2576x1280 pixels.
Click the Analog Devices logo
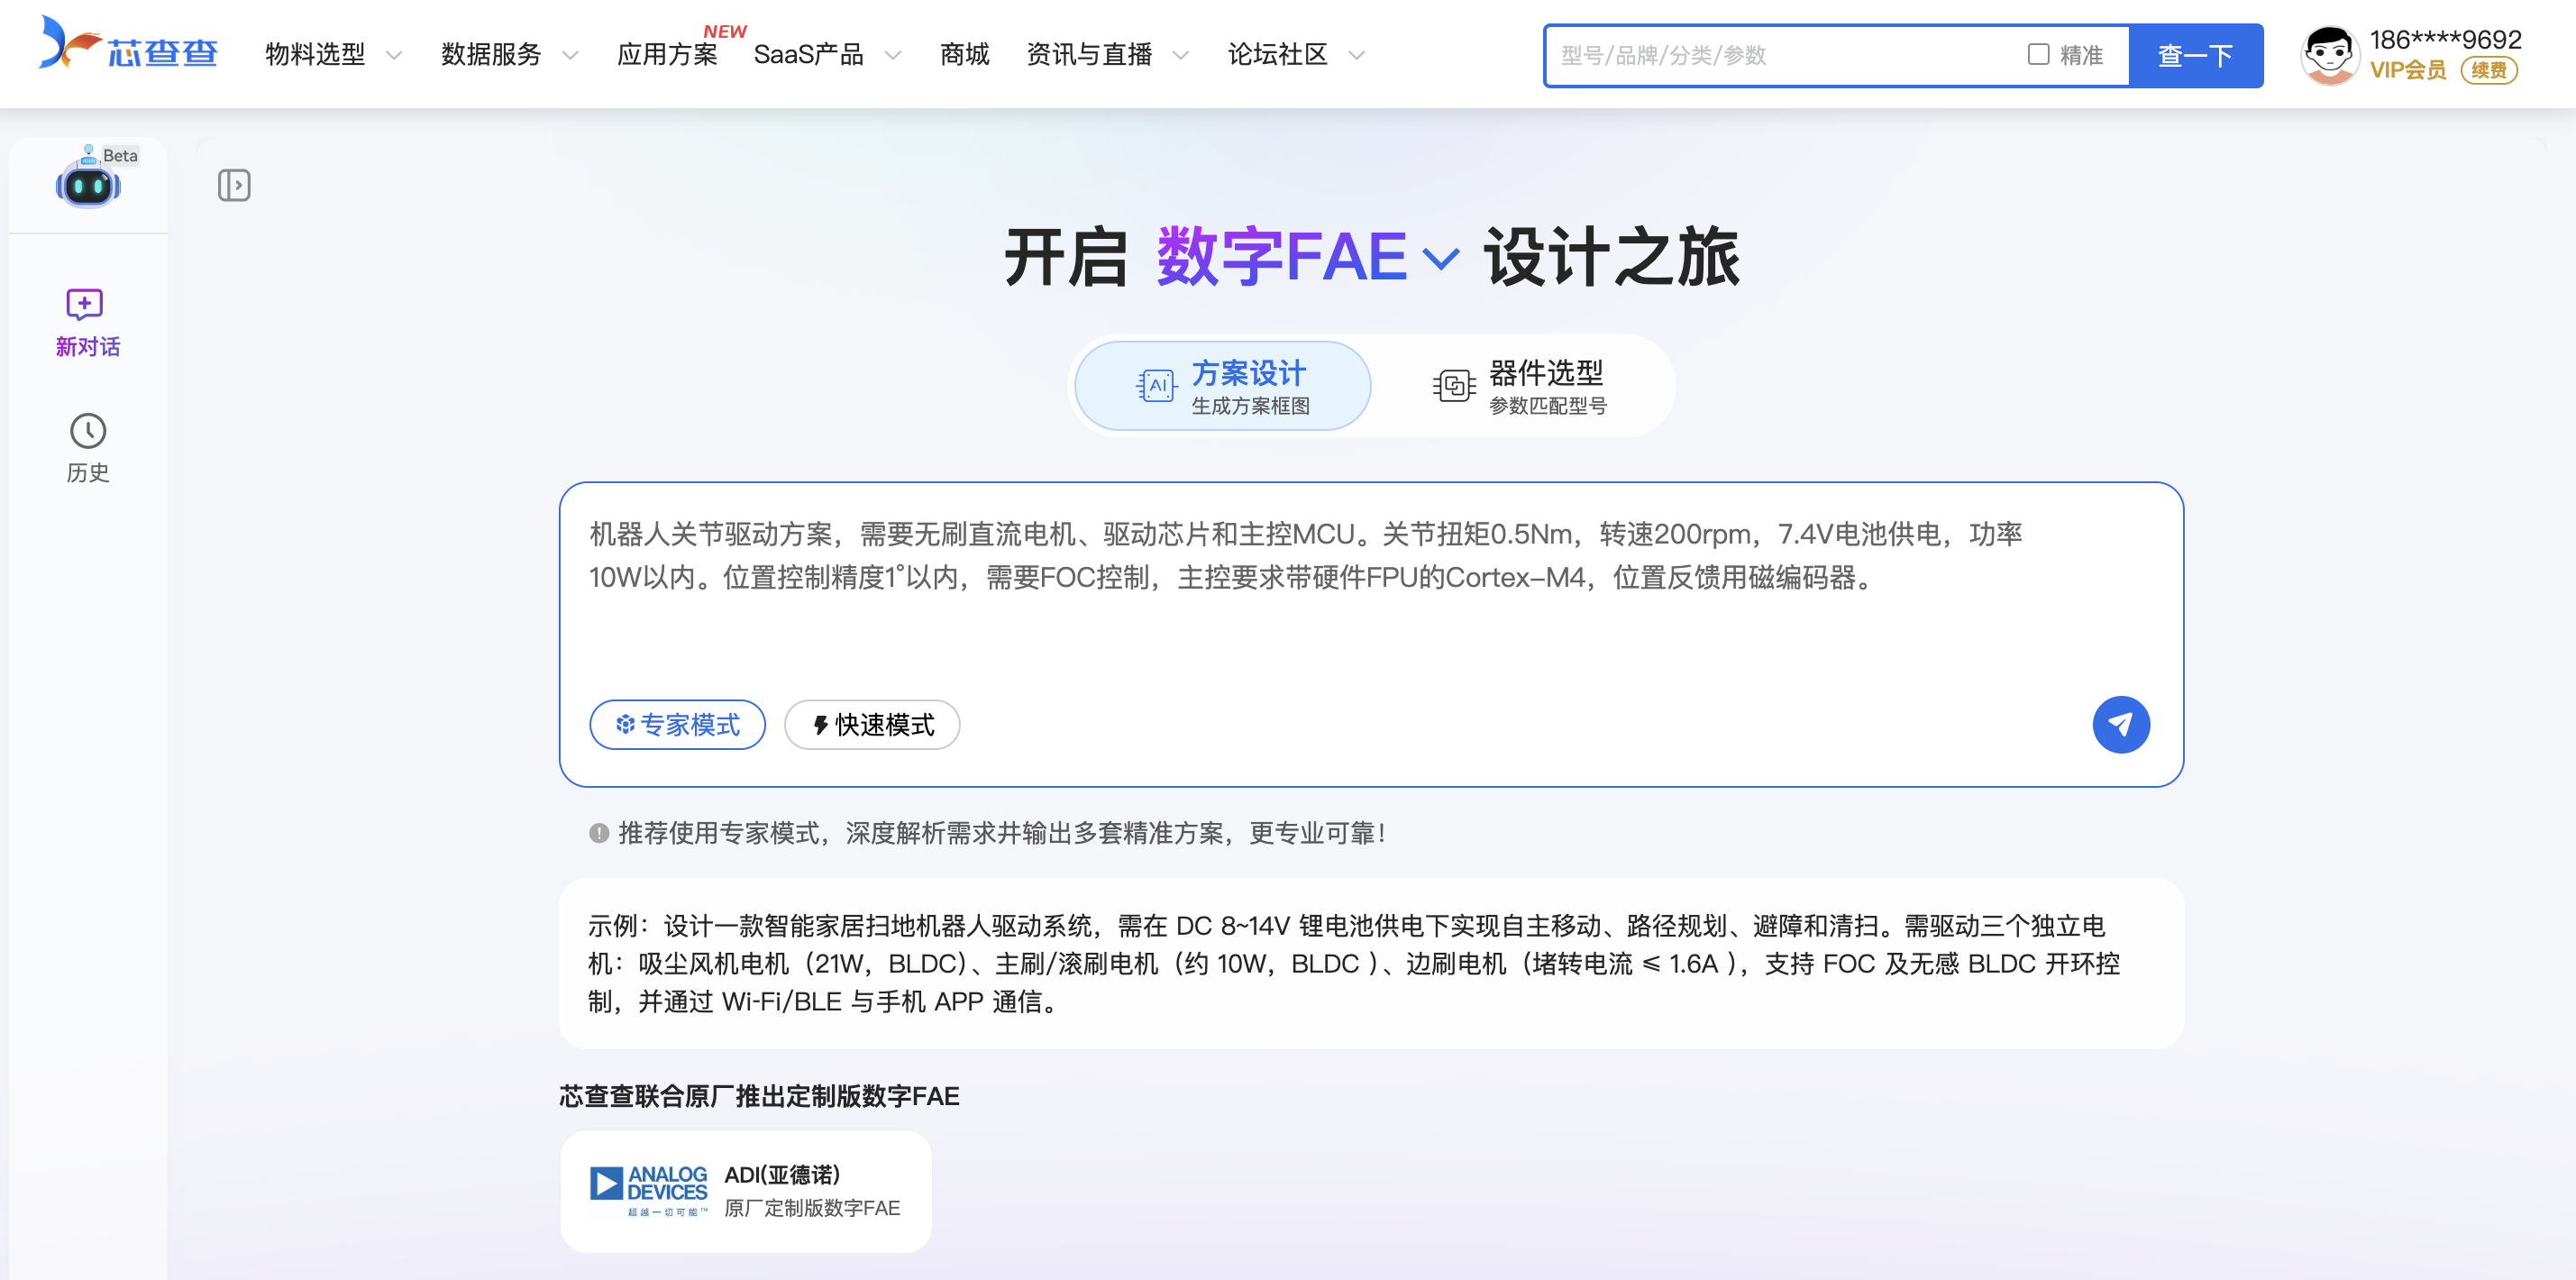(x=648, y=1190)
